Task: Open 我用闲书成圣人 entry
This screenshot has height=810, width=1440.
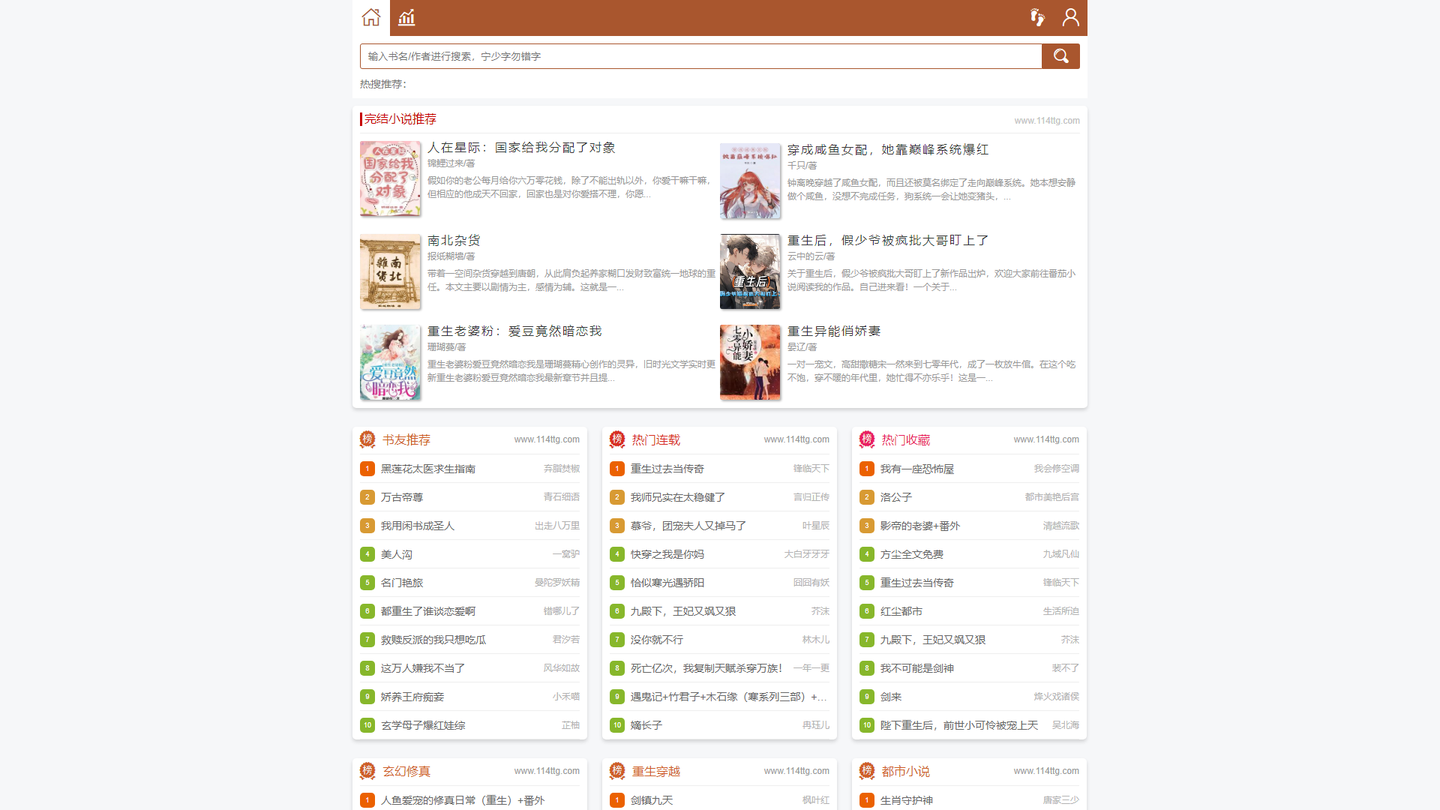Action: [418, 526]
